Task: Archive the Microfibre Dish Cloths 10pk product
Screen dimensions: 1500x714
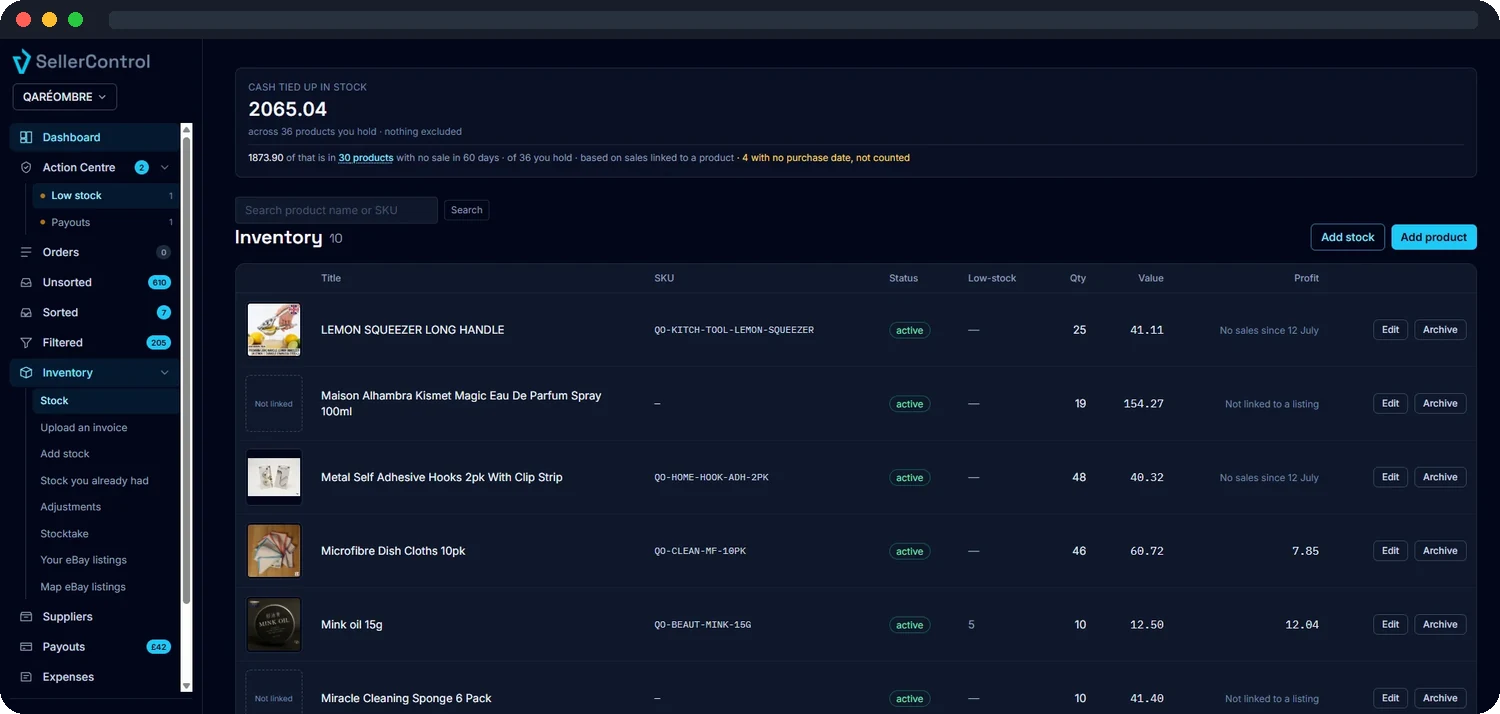Action: pyautogui.click(x=1440, y=551)
